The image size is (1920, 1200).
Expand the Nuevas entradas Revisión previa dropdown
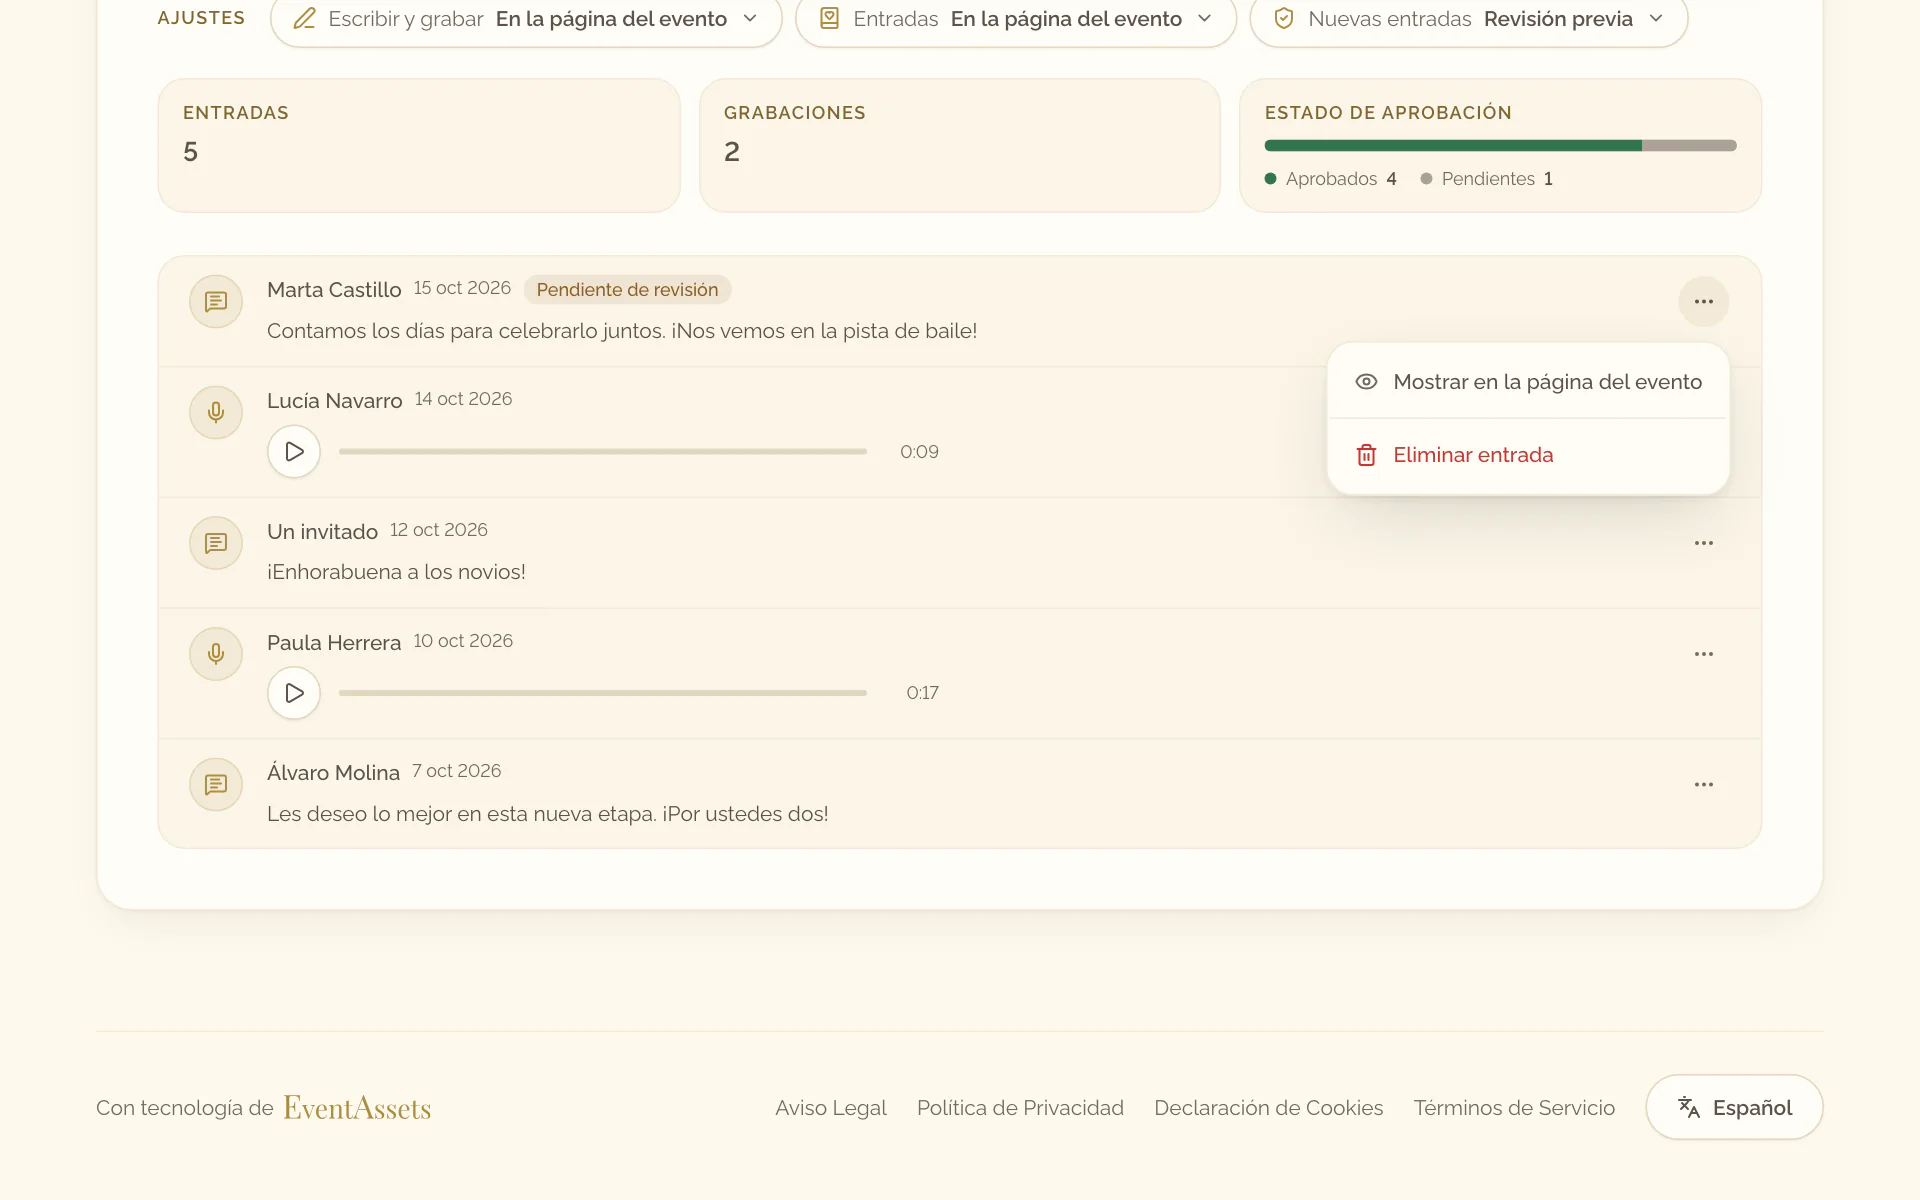(1469, 19)
